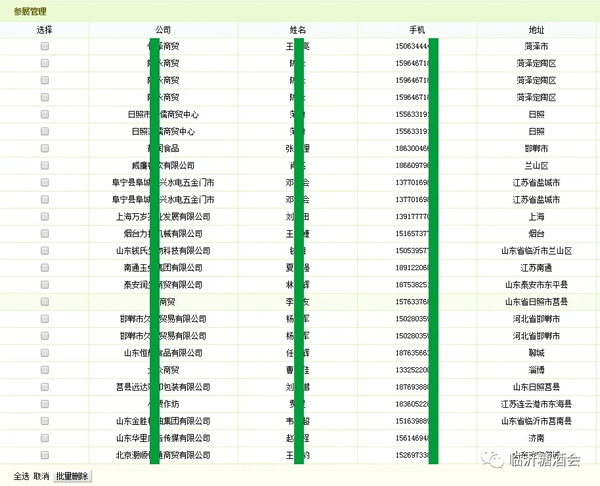This screenshot has height=486, width=600.
Task: Open the 参展管理 panel title
Action: (x=30, y=11)
